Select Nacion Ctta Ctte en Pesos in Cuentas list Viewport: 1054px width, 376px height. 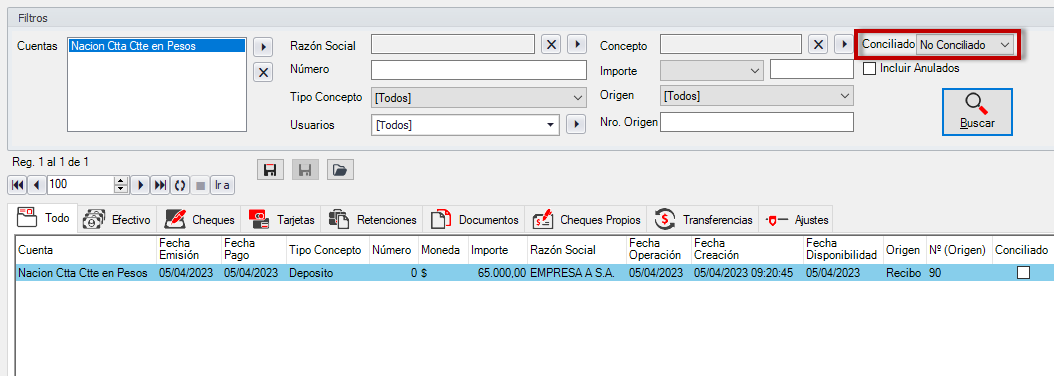[157, 46]
